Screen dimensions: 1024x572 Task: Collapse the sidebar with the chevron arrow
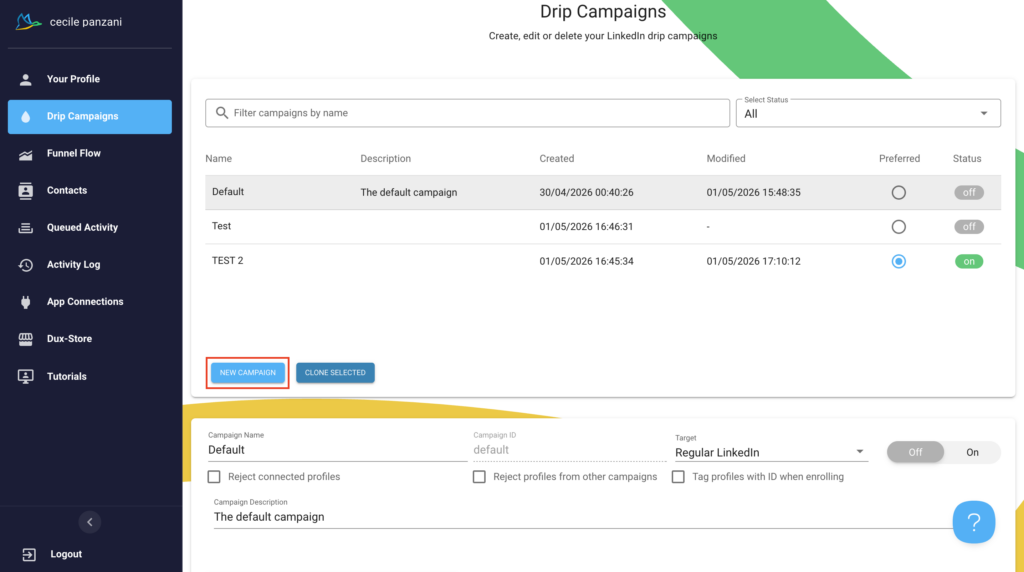tap(90, 522)
